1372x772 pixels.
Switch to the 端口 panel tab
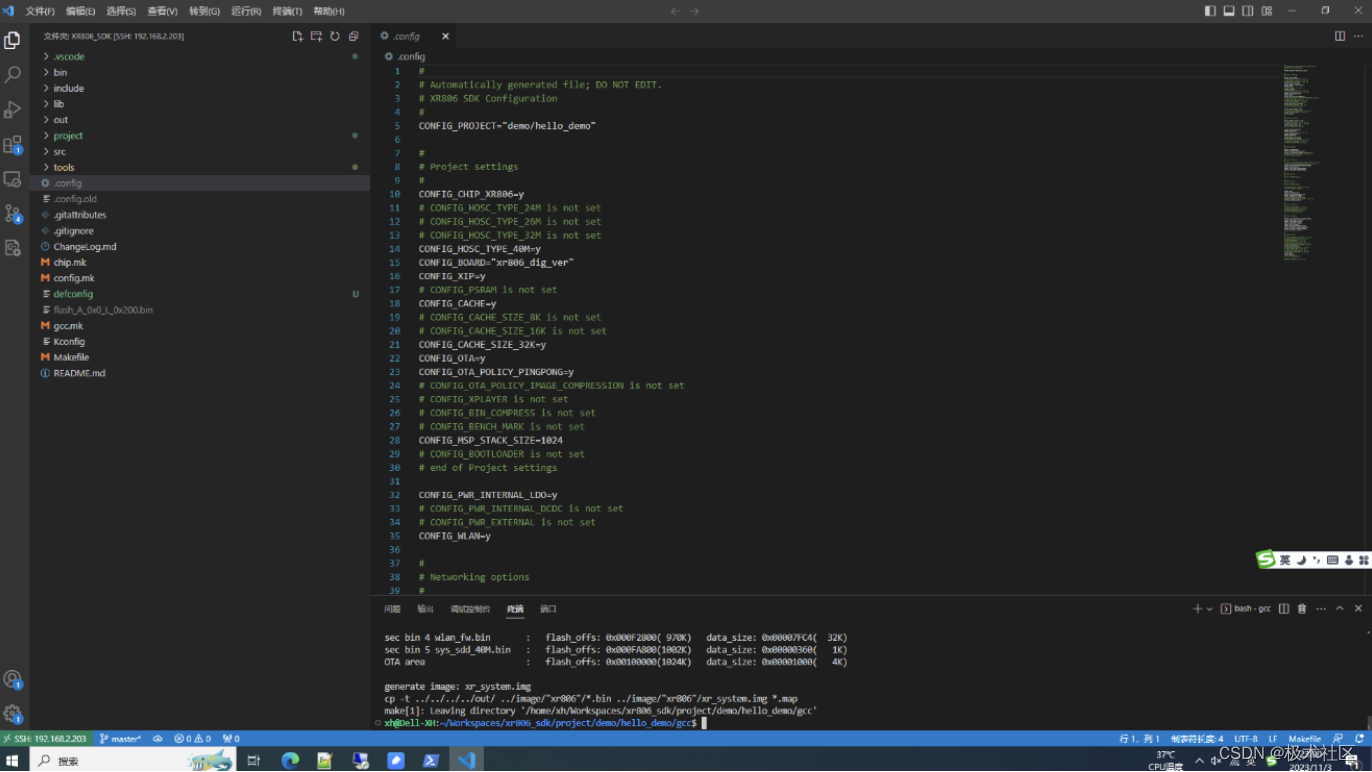548,609
